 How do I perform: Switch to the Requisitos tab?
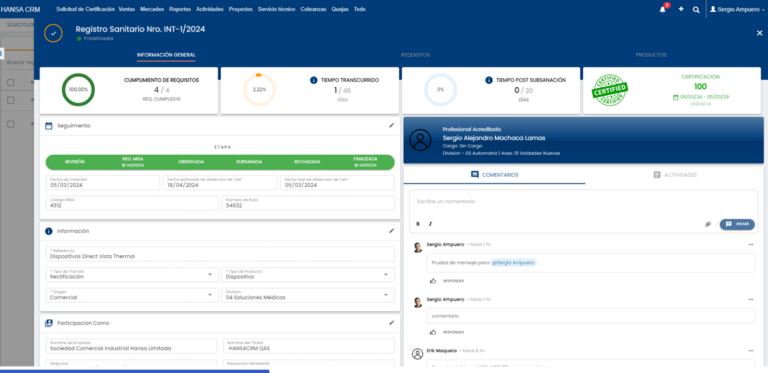[x=415, y=55]
